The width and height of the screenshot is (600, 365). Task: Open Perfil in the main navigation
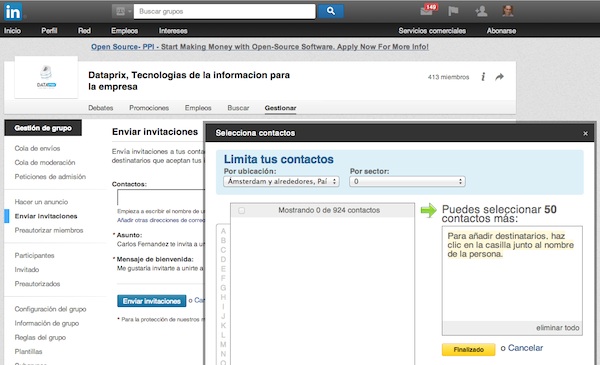point(49,31)
